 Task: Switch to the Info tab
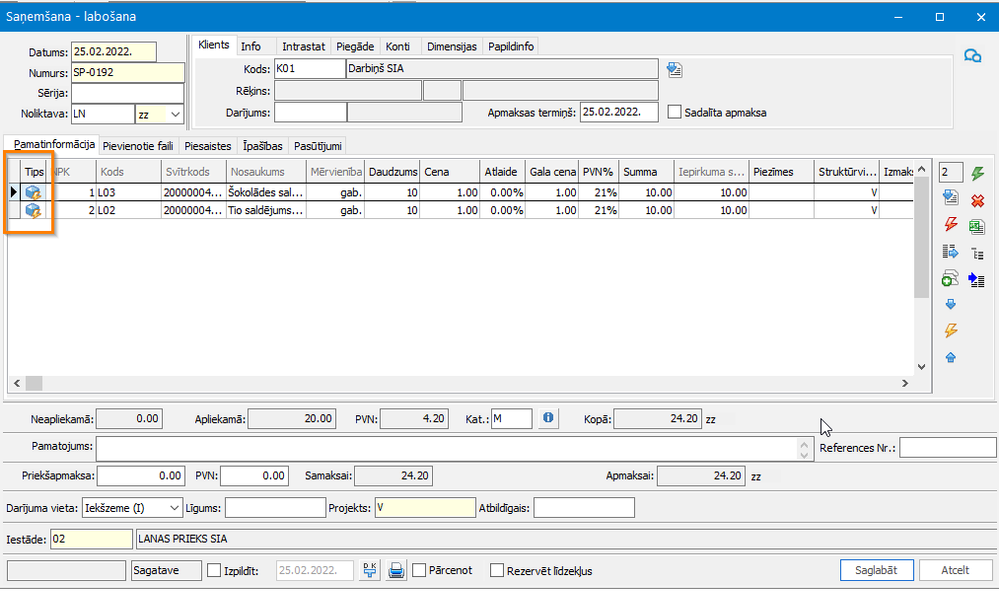[x=250, y=46]
